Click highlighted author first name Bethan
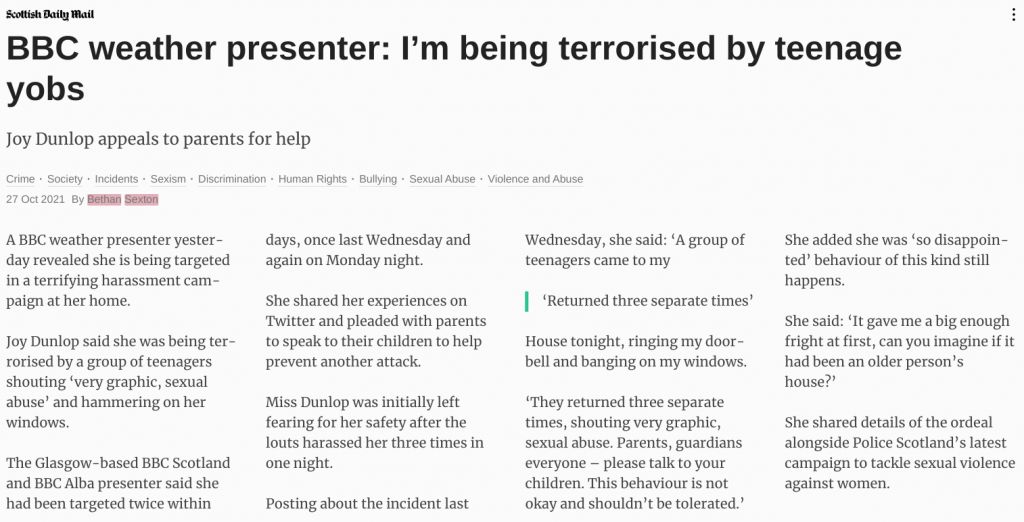The height and width of the screenshot is (522, 1024). tap(104, 199)
